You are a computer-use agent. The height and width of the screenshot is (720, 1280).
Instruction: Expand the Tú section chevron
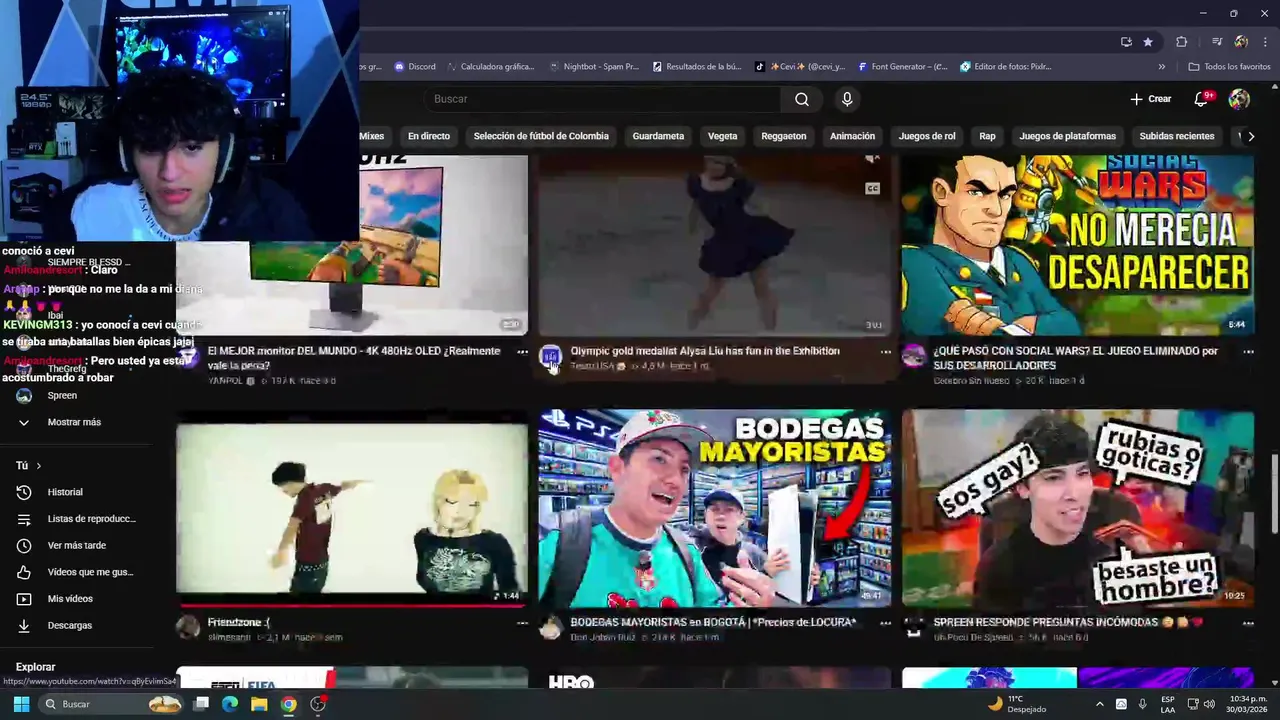click(x=39, y=466)
